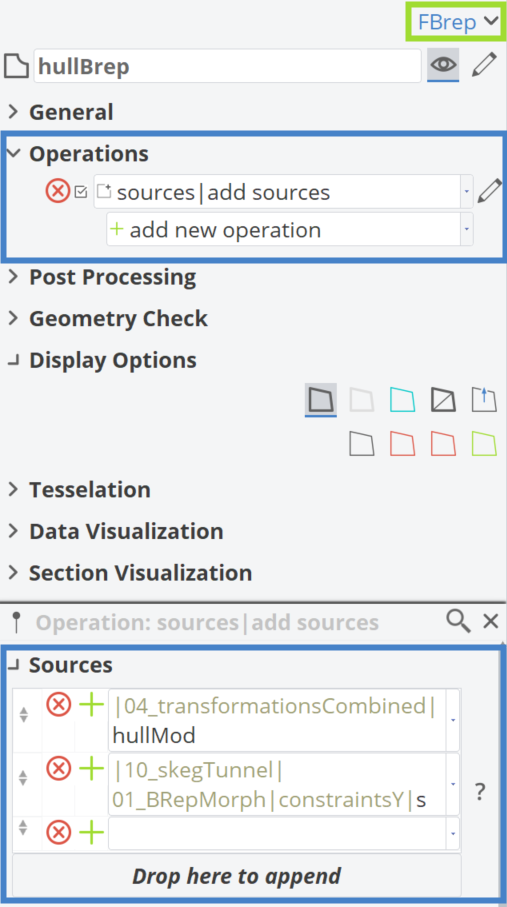507x907 pixels.
Task: Select the diagonal-split surface display icon
Action: click(443, 400)
